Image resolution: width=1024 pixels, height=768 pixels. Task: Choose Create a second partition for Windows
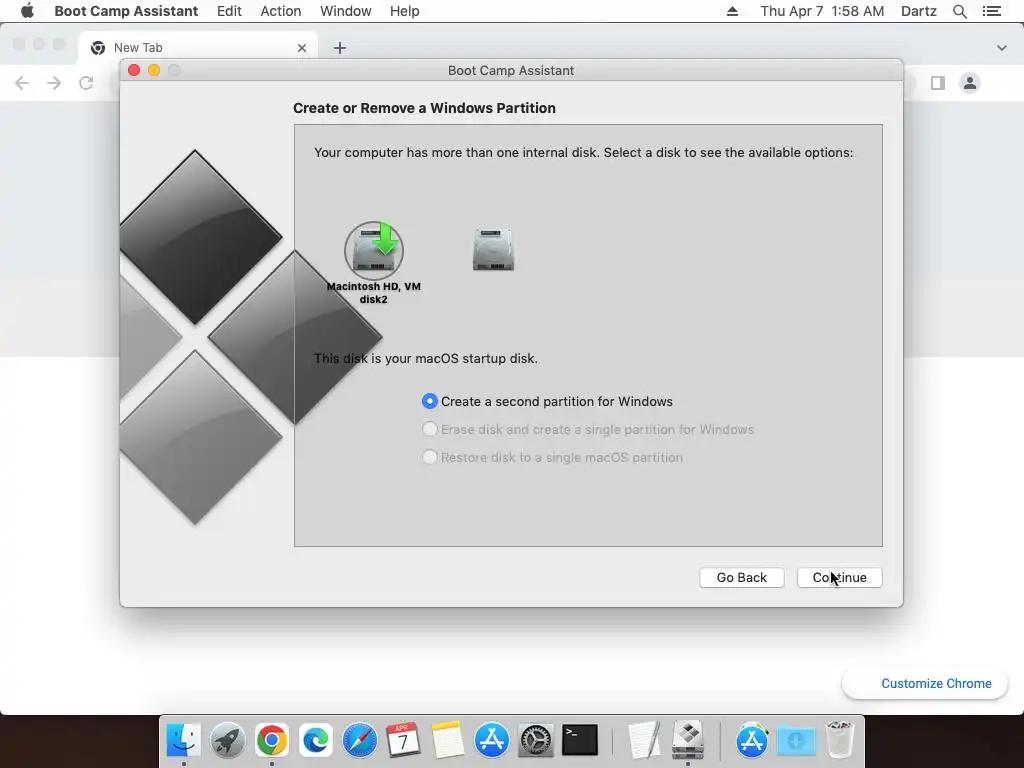[547, 401]
